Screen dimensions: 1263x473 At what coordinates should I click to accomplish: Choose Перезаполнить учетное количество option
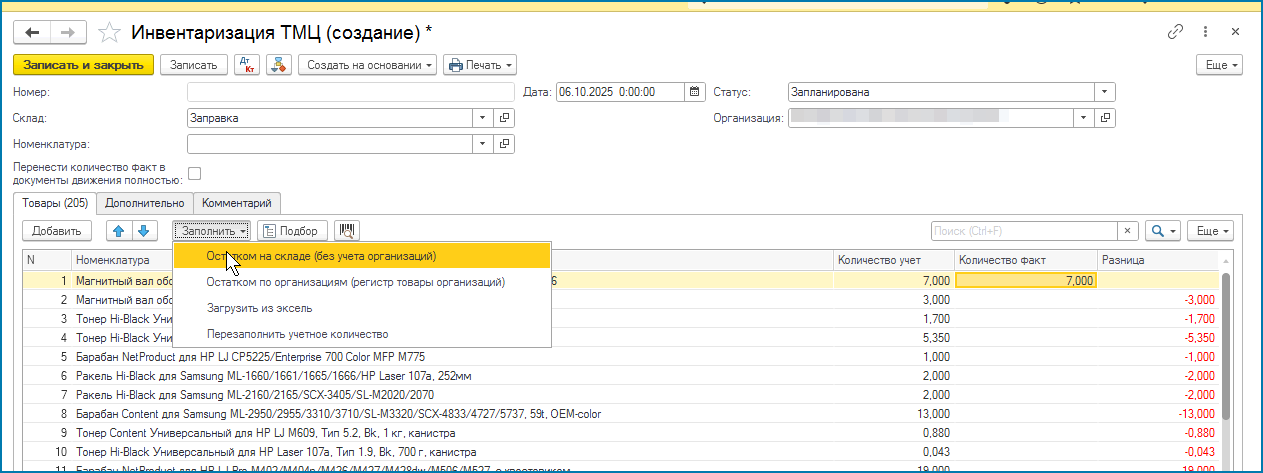tap(297, 334)
